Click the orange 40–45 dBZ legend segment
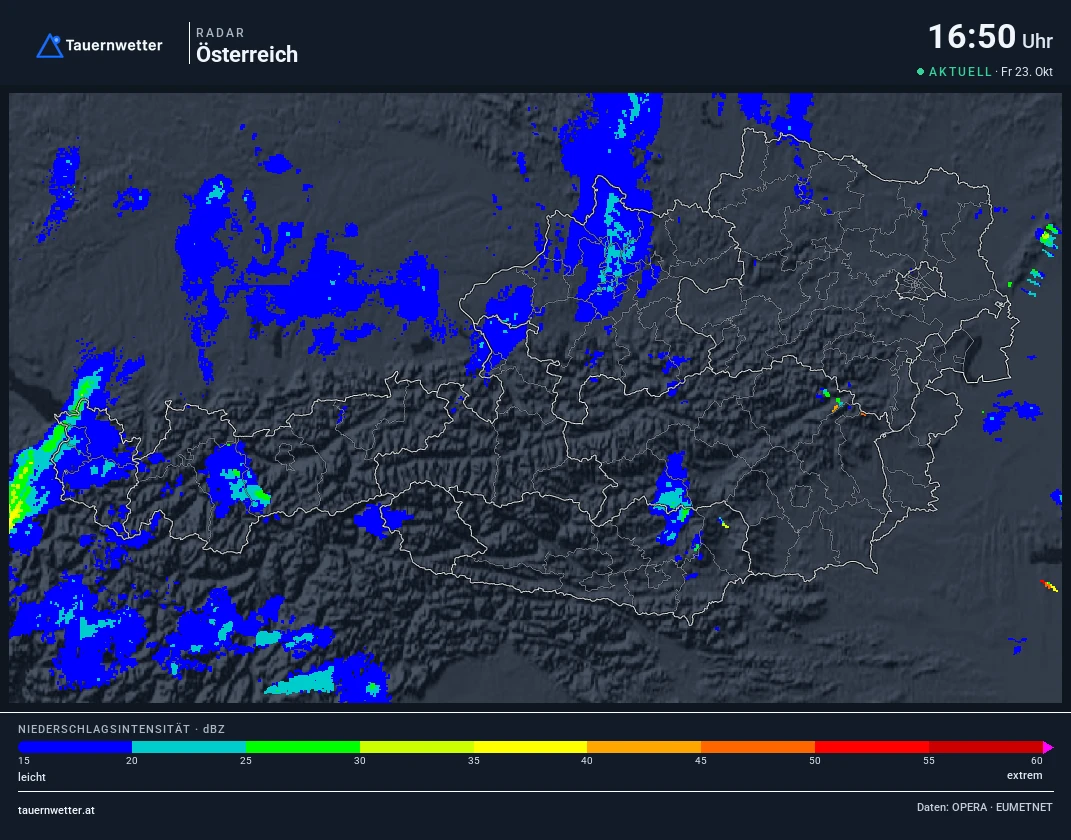This screenshot has width=1071, height=840. (644, 747)
